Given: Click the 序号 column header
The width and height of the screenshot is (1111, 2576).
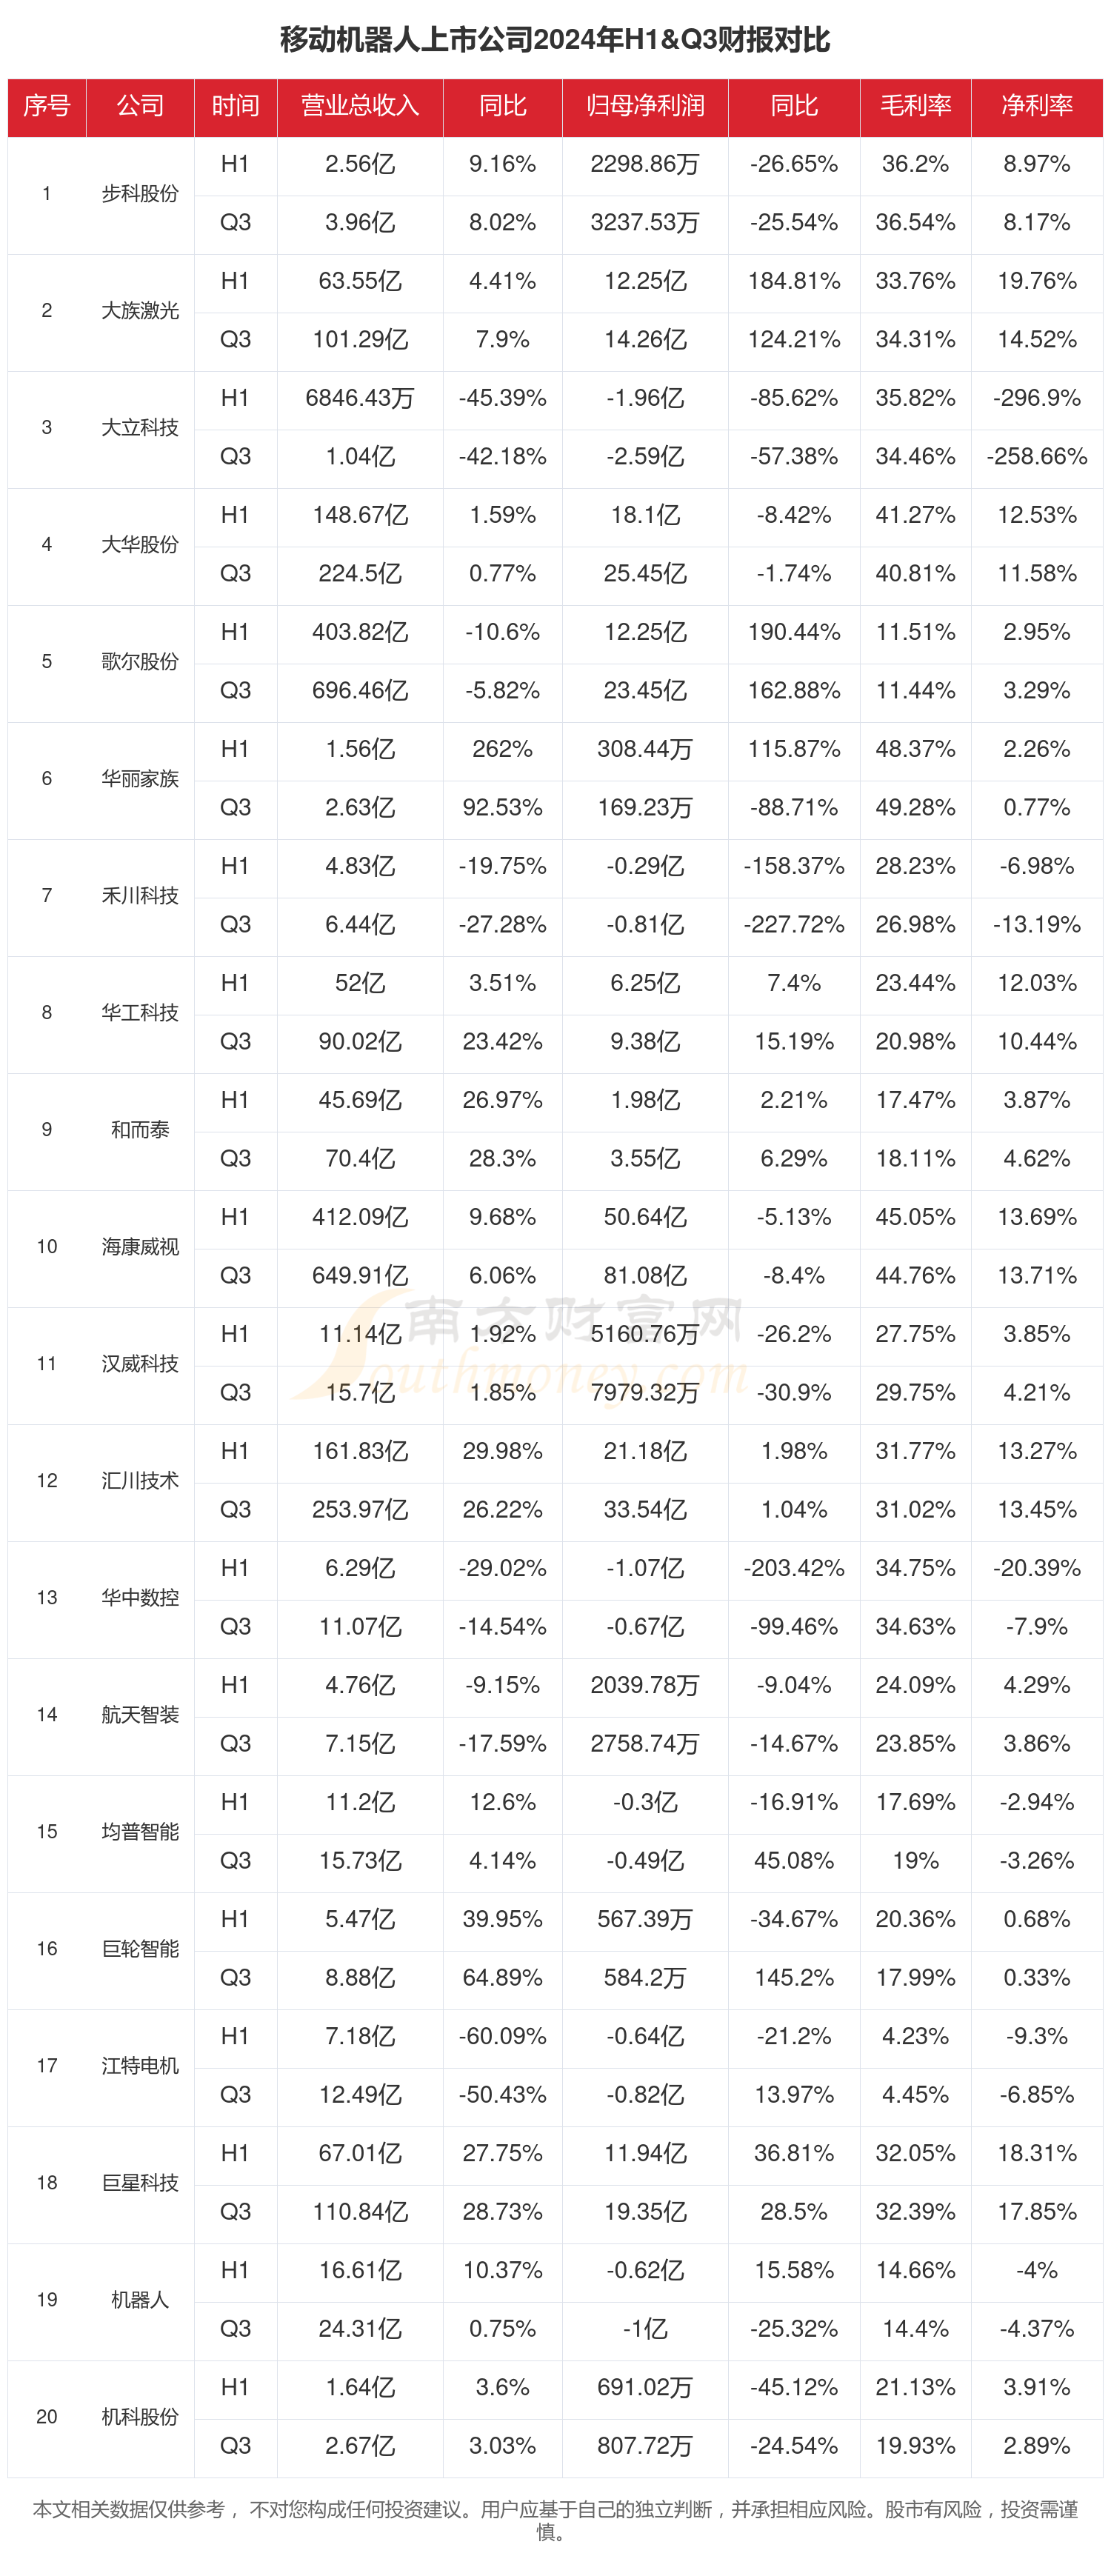Looking at the screenshot, I should [47, 106].
